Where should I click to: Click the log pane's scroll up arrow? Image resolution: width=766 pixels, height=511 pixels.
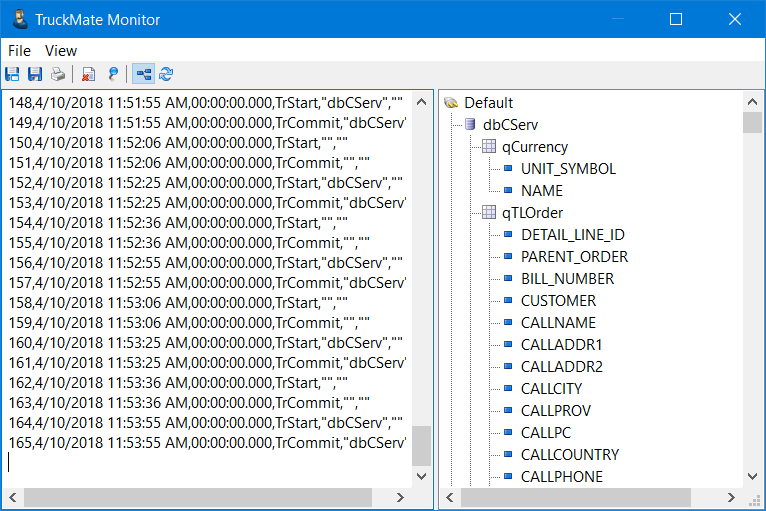tap(421, 101)
